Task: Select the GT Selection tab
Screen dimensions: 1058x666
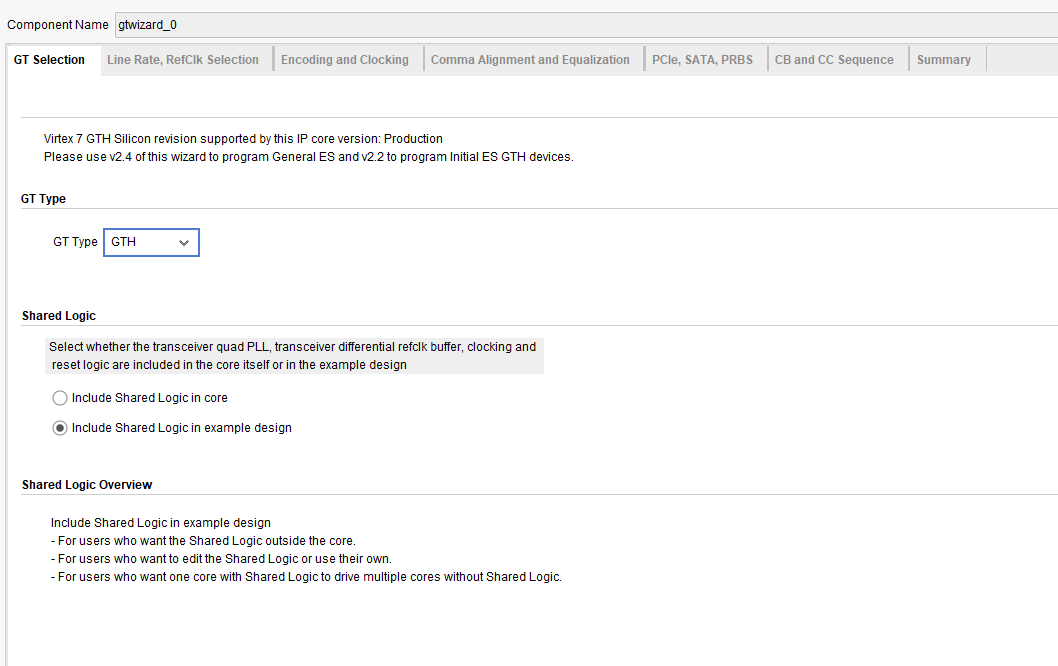Action: pyautogui.click(x=49, y=60)
